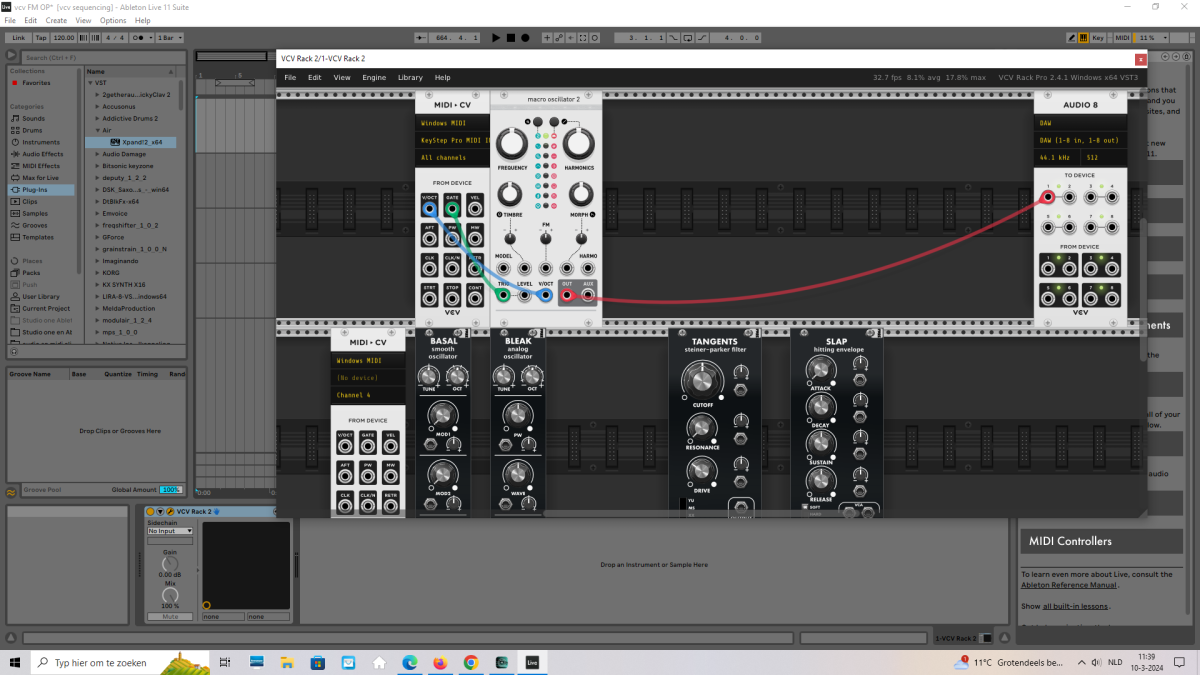The image size is (1200, 675).
Task: Open Chrome from the taskbar
Action: (x=471, y=662)
